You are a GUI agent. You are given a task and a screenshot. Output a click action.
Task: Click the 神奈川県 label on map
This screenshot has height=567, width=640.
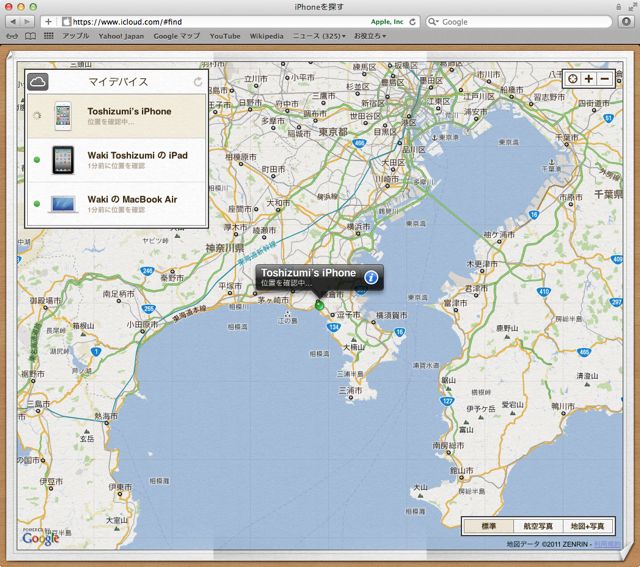[x=224, y=248]
